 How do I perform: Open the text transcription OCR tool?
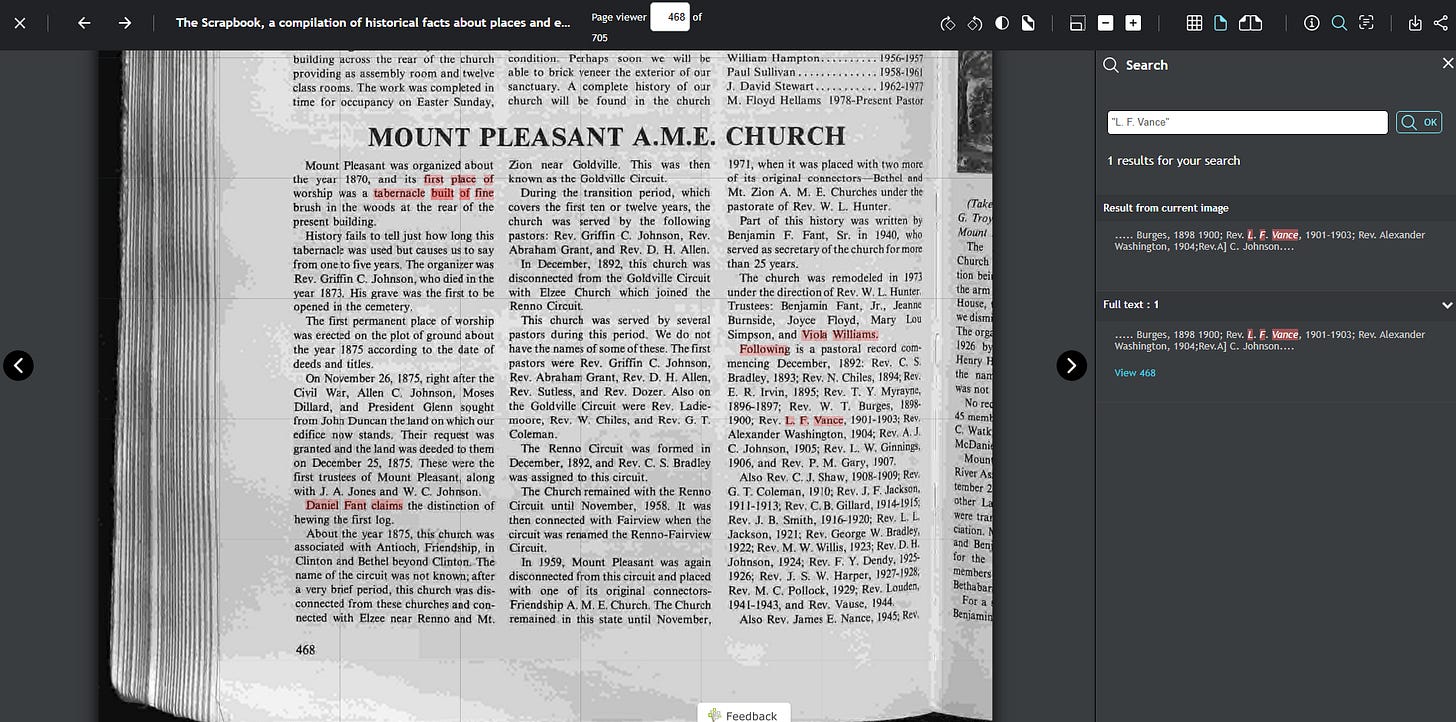coord(1366,23)
